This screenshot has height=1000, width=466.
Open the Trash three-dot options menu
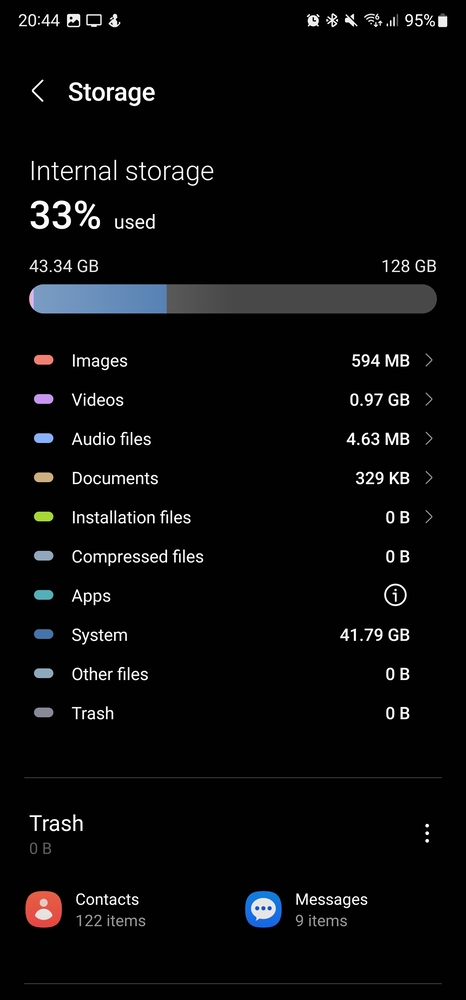tap(426, 833)
